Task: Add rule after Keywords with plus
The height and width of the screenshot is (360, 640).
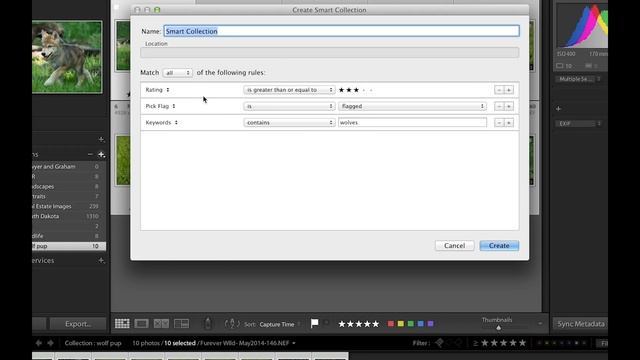Action: click(x=509, y=122)
